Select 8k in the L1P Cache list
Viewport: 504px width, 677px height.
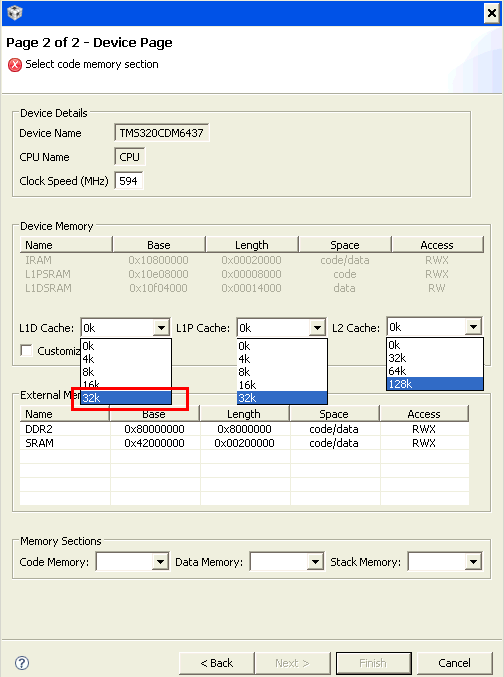282,372
